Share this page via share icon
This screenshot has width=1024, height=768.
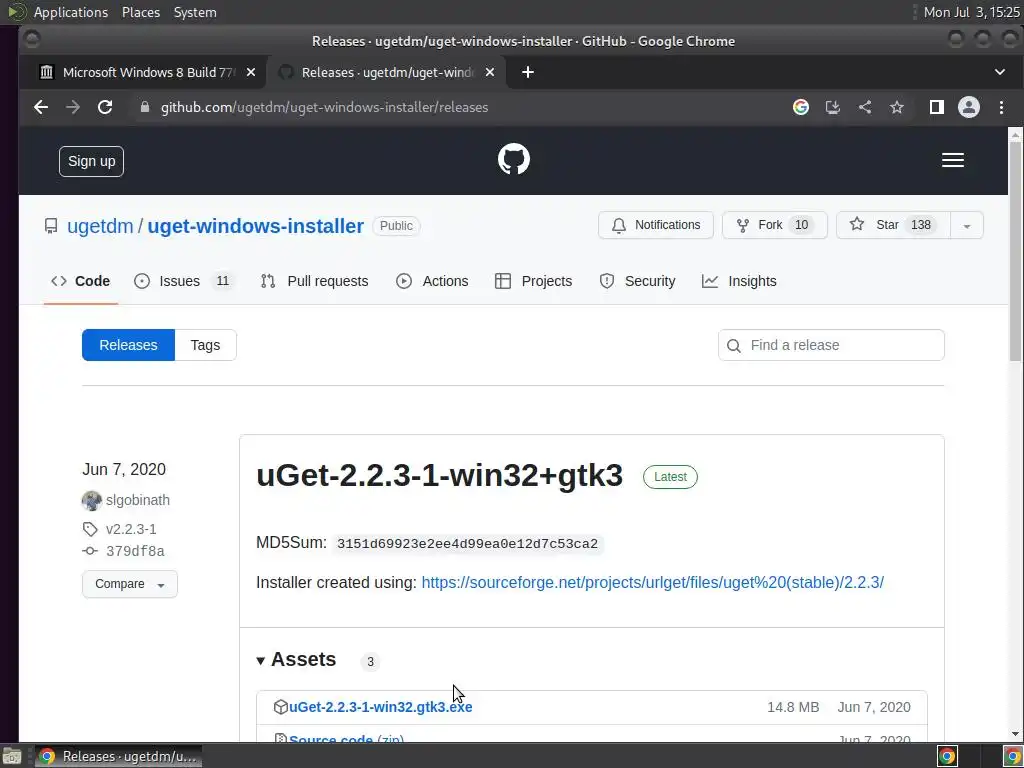(865, 107)
